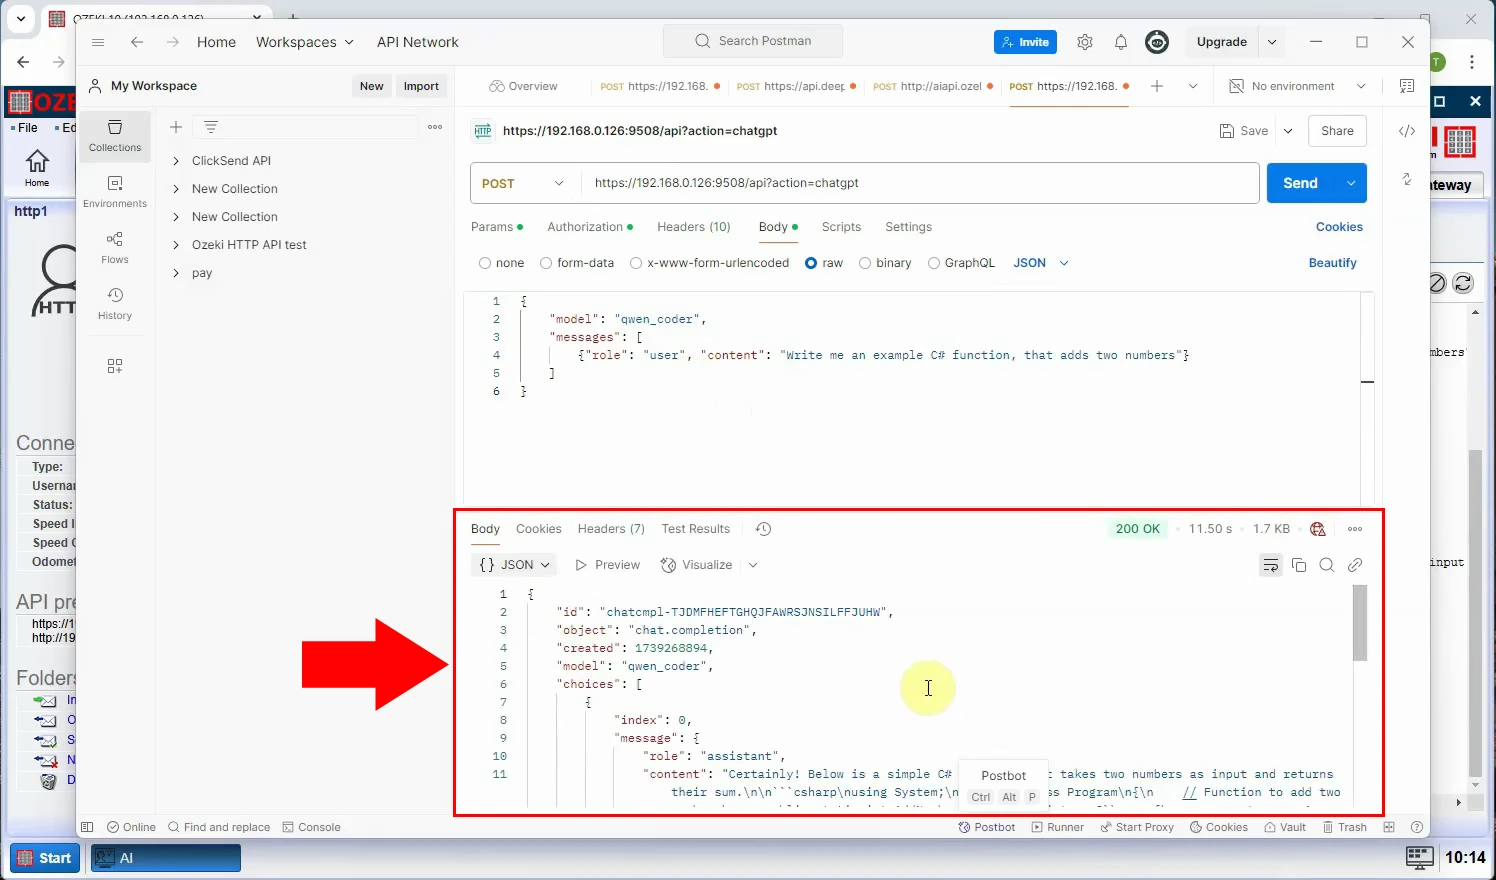Viewport: 1496px width, 880px height.
Task: Open the POST method dropdown
Action: [x=524, y=183]
